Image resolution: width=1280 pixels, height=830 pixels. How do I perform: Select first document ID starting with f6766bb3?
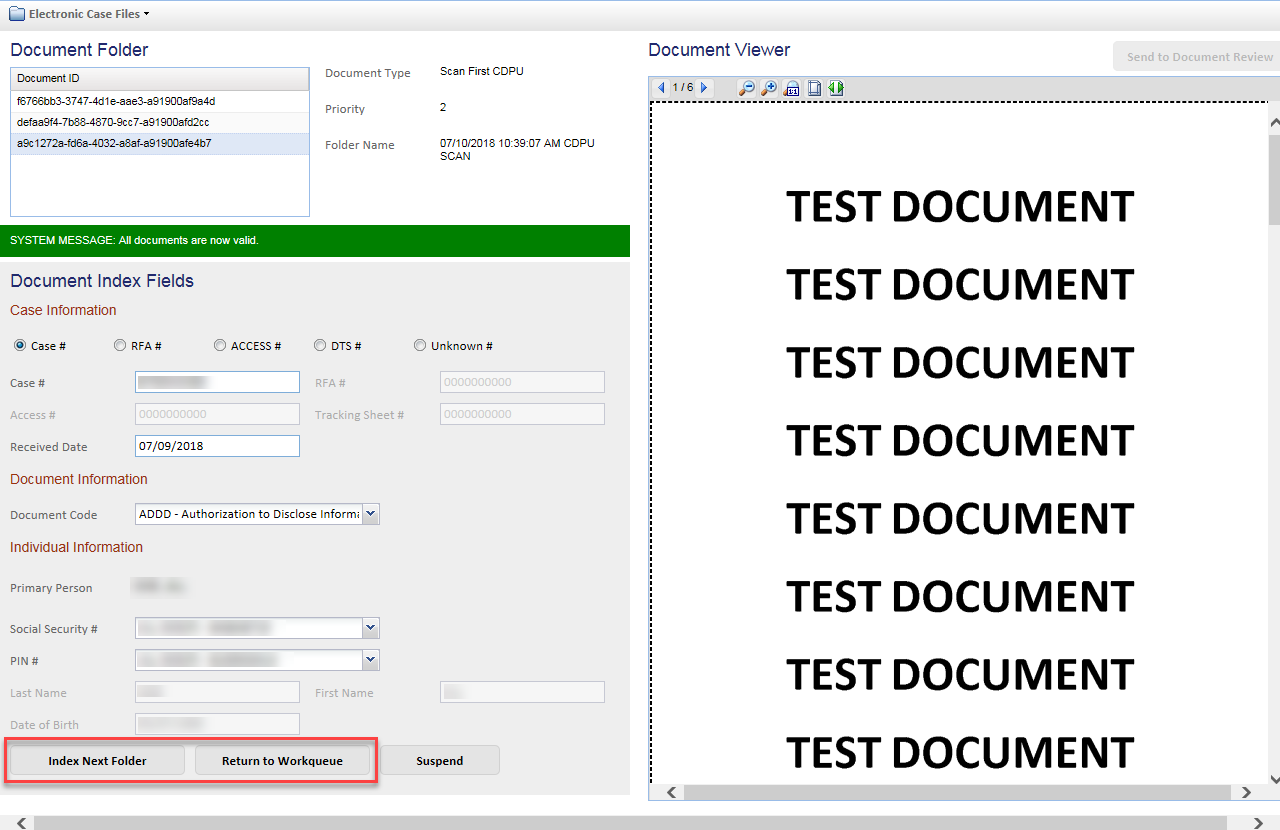coord(116,101)
